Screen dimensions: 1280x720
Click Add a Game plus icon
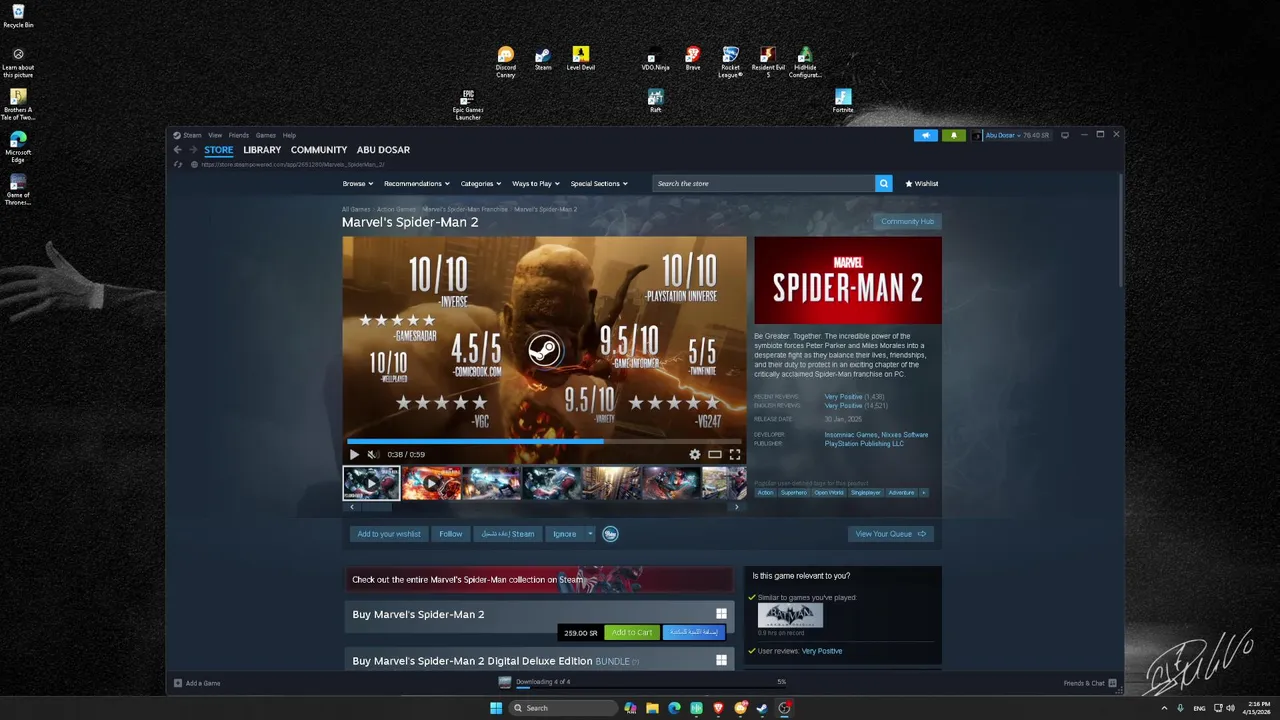[178, 683]
